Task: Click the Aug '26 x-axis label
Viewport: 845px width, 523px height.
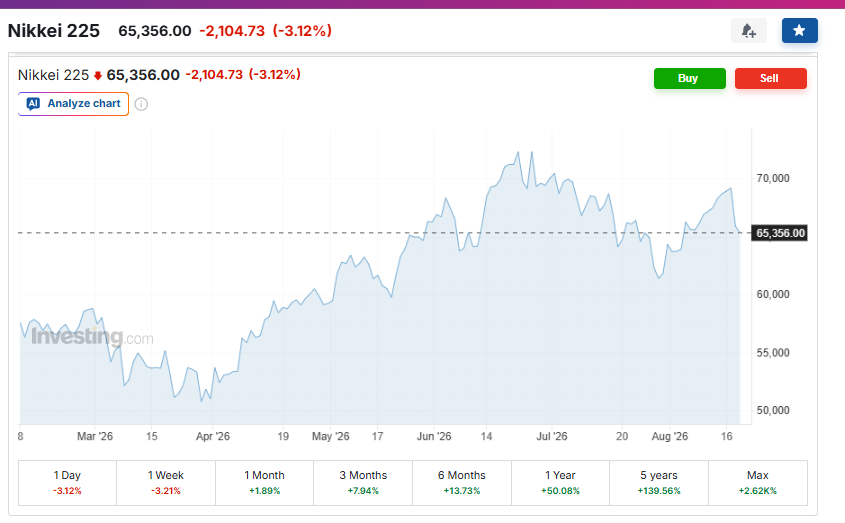Action: coord(670,436)
